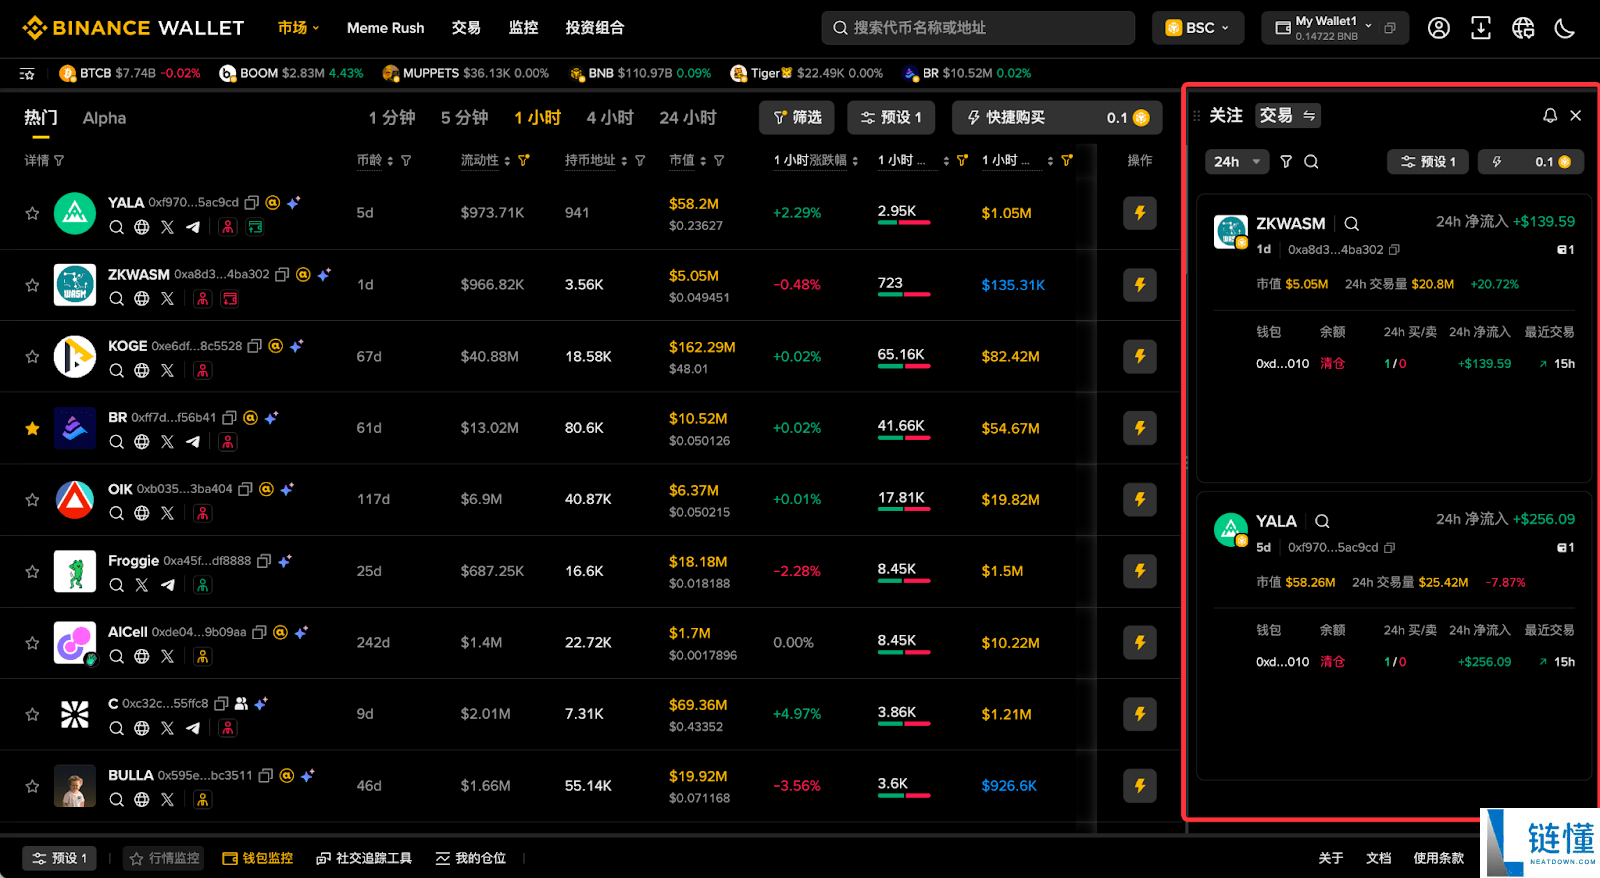Image resolution: width=1600 pixels, height=878 pixels.
Task: Open the language globe icon
Action: tap(1523, 28)
